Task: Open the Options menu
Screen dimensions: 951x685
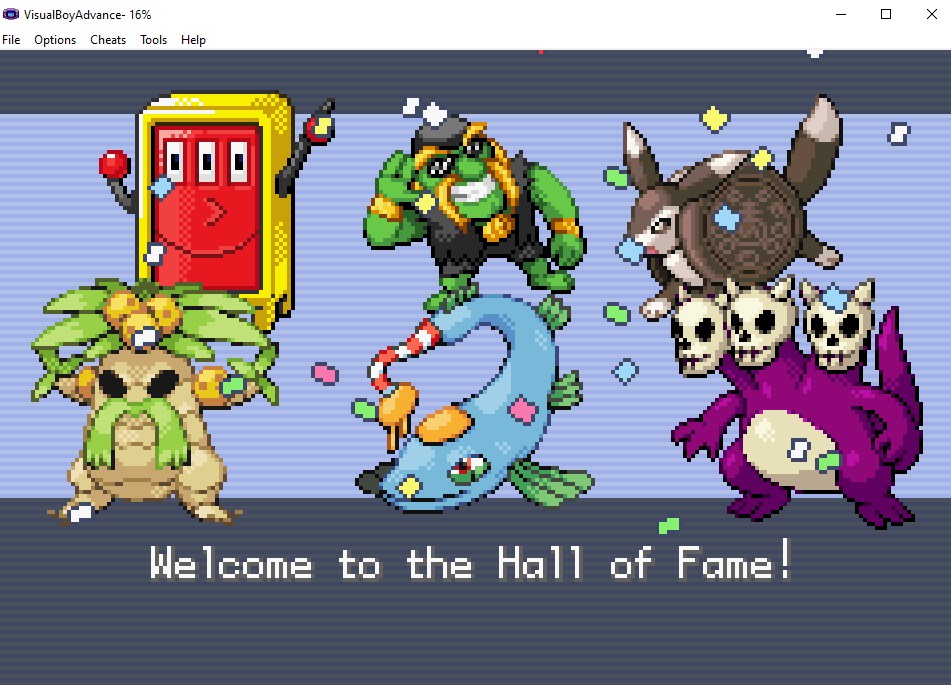Action: pyautogui.click(x=55, y=40)
